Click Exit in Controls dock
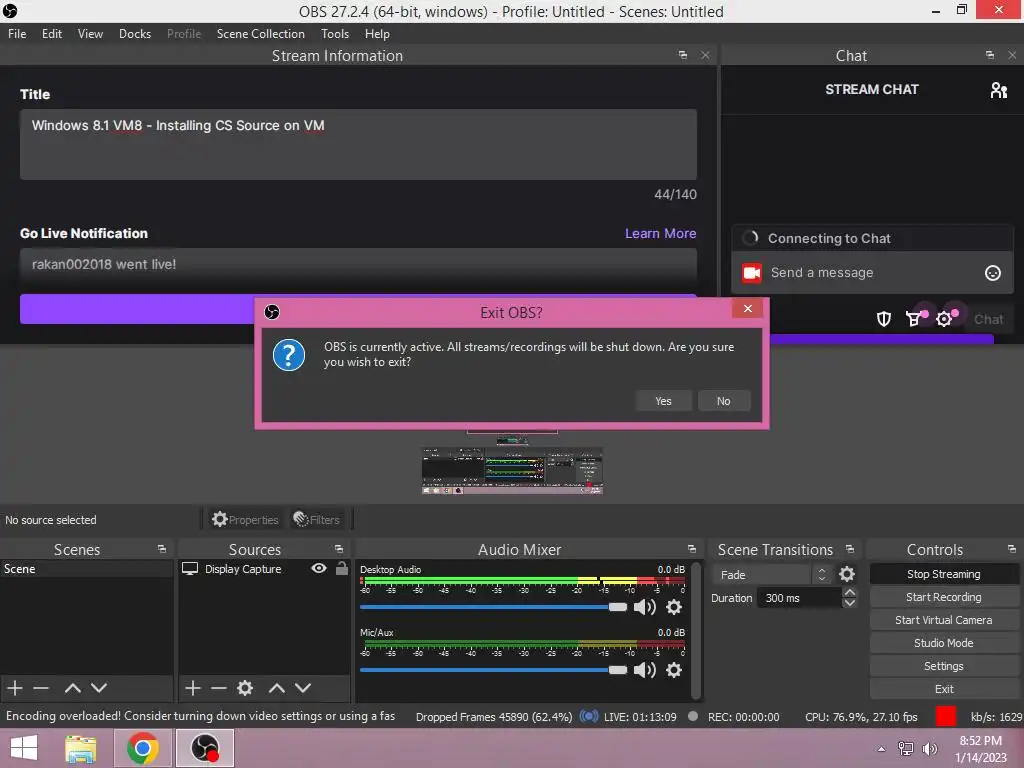This screenshot has height=768, width=1024. pyautogui.click(x=944, y=689)
